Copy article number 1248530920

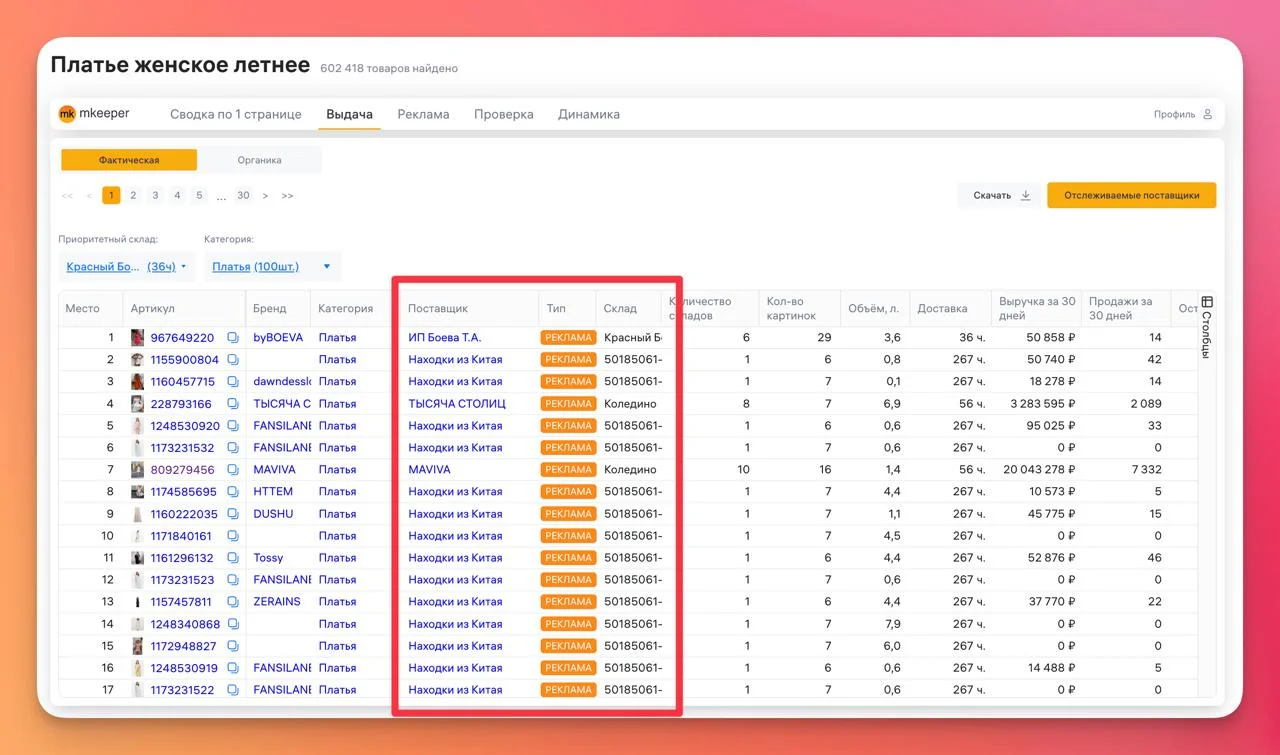[232, 426]
